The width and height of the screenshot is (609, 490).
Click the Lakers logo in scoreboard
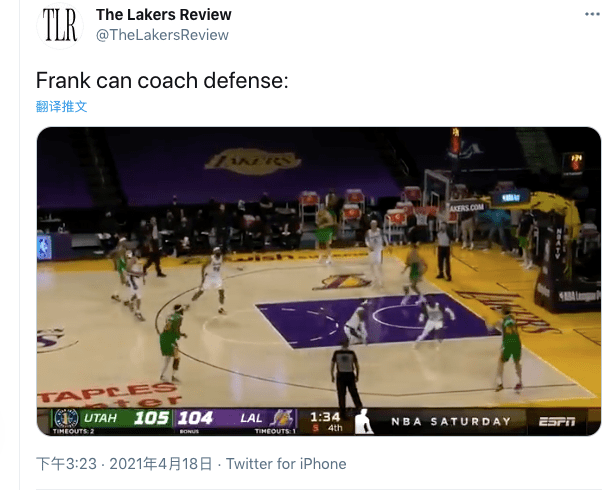[x=282, y=419]
